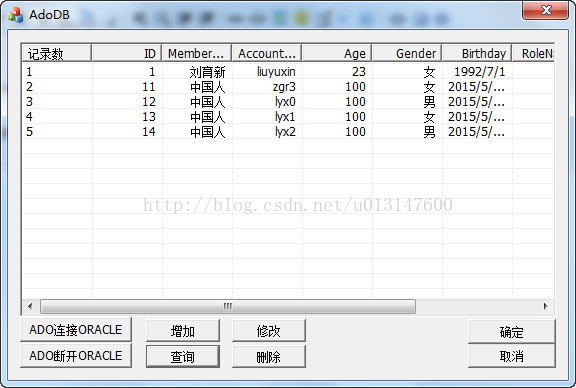Click the 增加 button

point(183,331)
